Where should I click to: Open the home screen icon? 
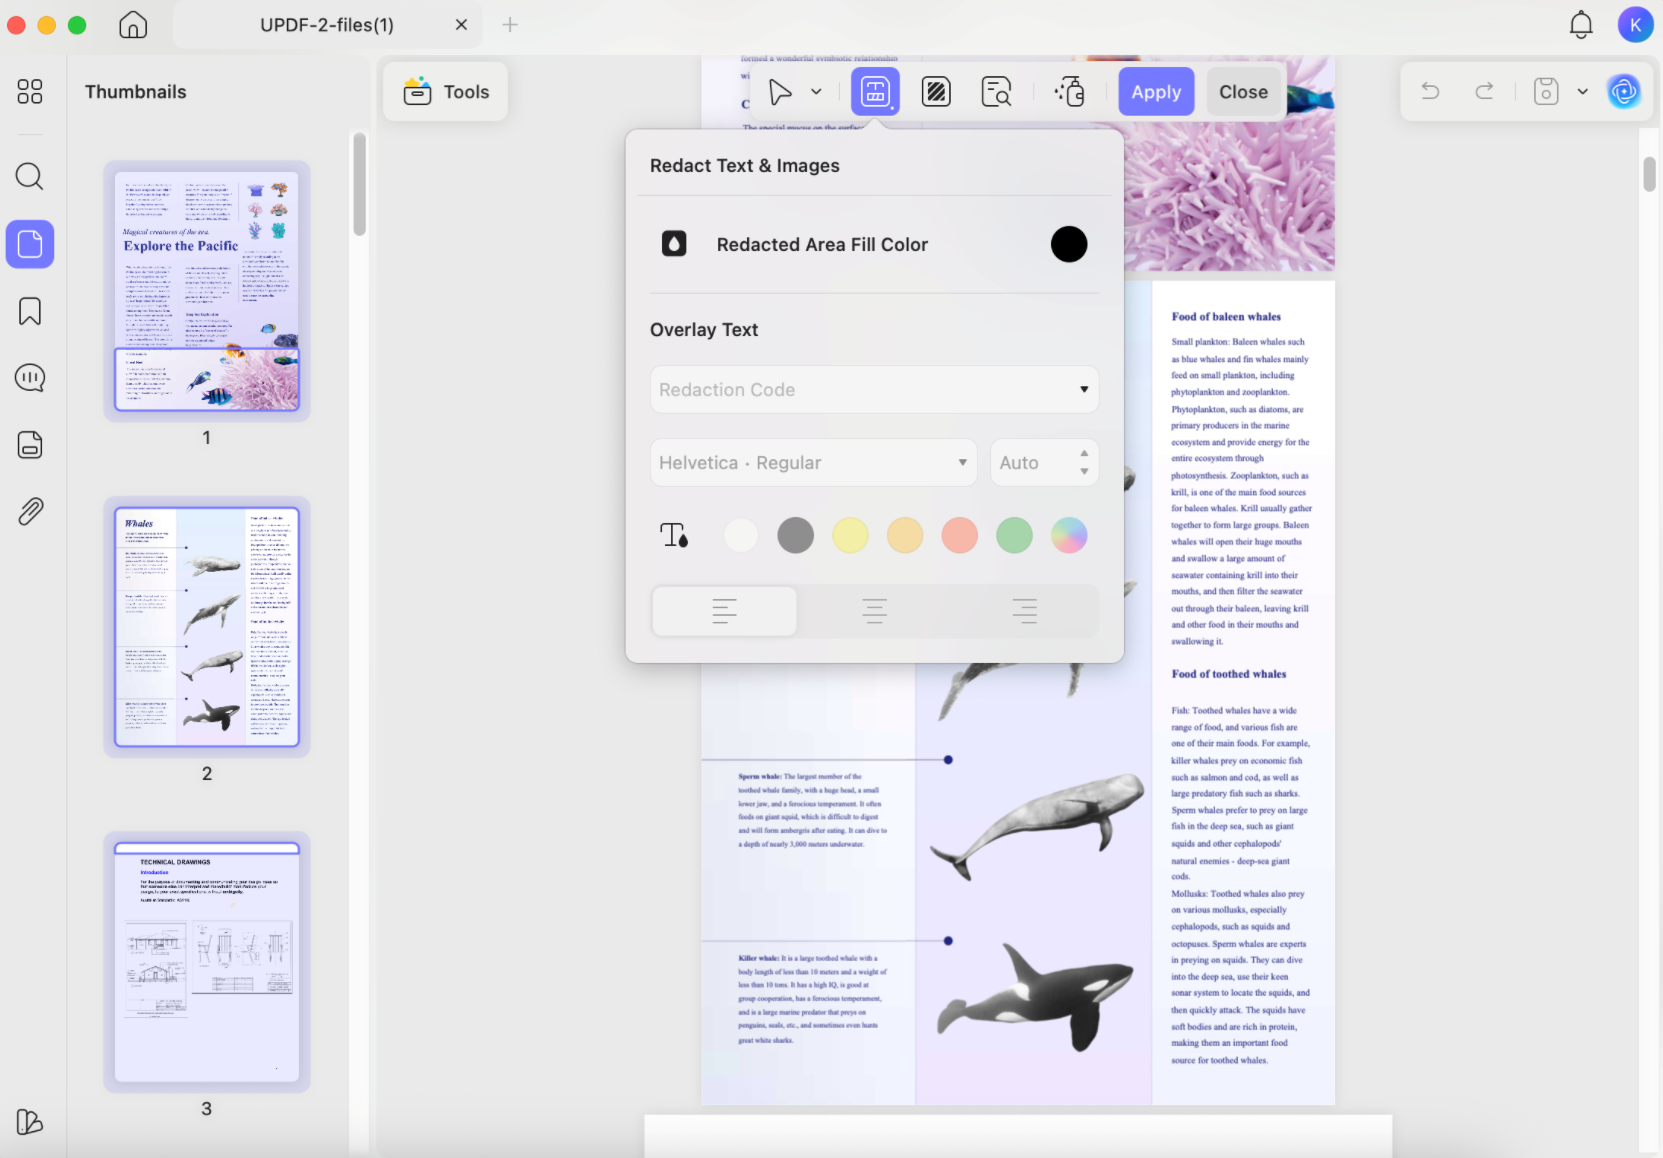pyautogui.click(x=133, y=25)
